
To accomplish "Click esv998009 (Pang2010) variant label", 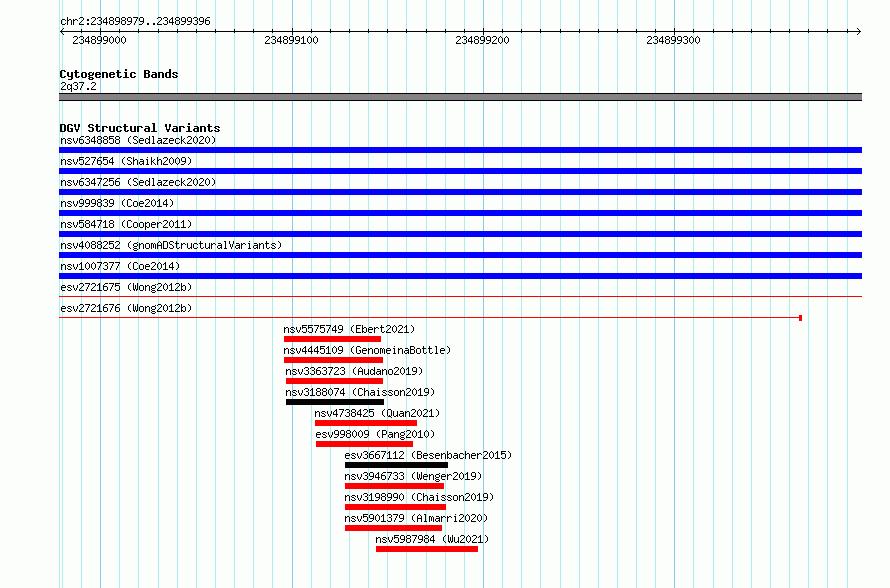I will [x=375, y=434].
